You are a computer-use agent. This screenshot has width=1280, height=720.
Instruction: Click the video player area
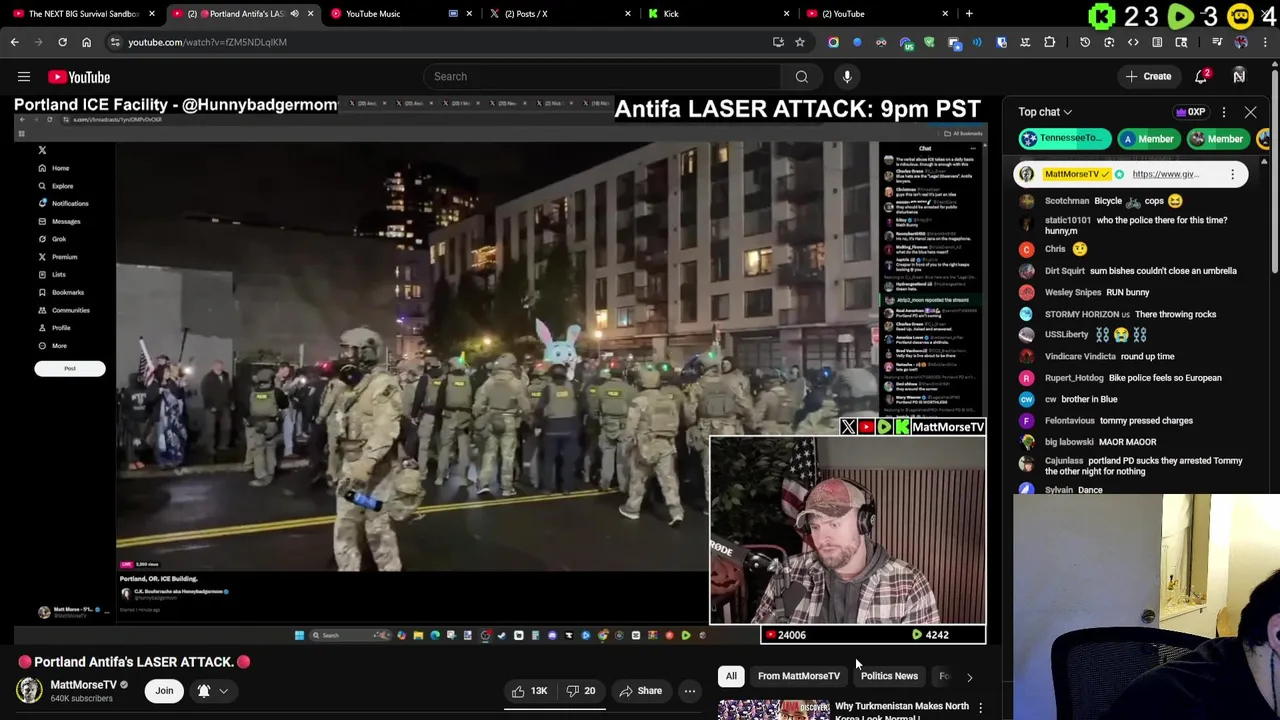(500, 370)
